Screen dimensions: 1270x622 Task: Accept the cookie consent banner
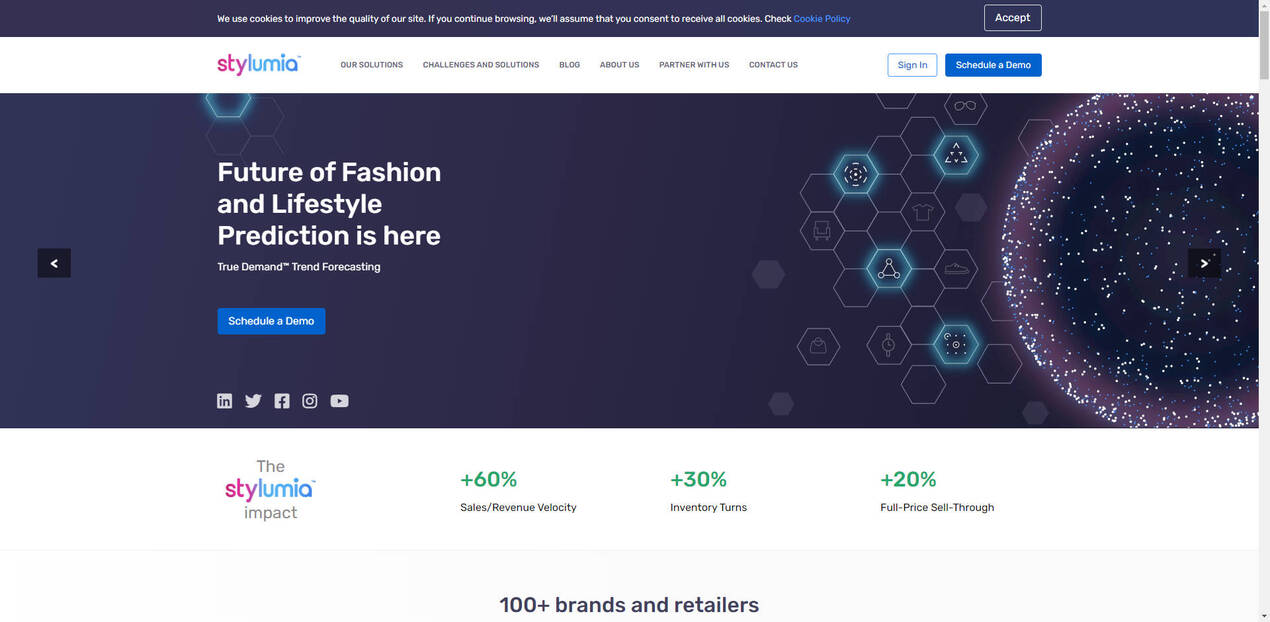[1012, 18]
